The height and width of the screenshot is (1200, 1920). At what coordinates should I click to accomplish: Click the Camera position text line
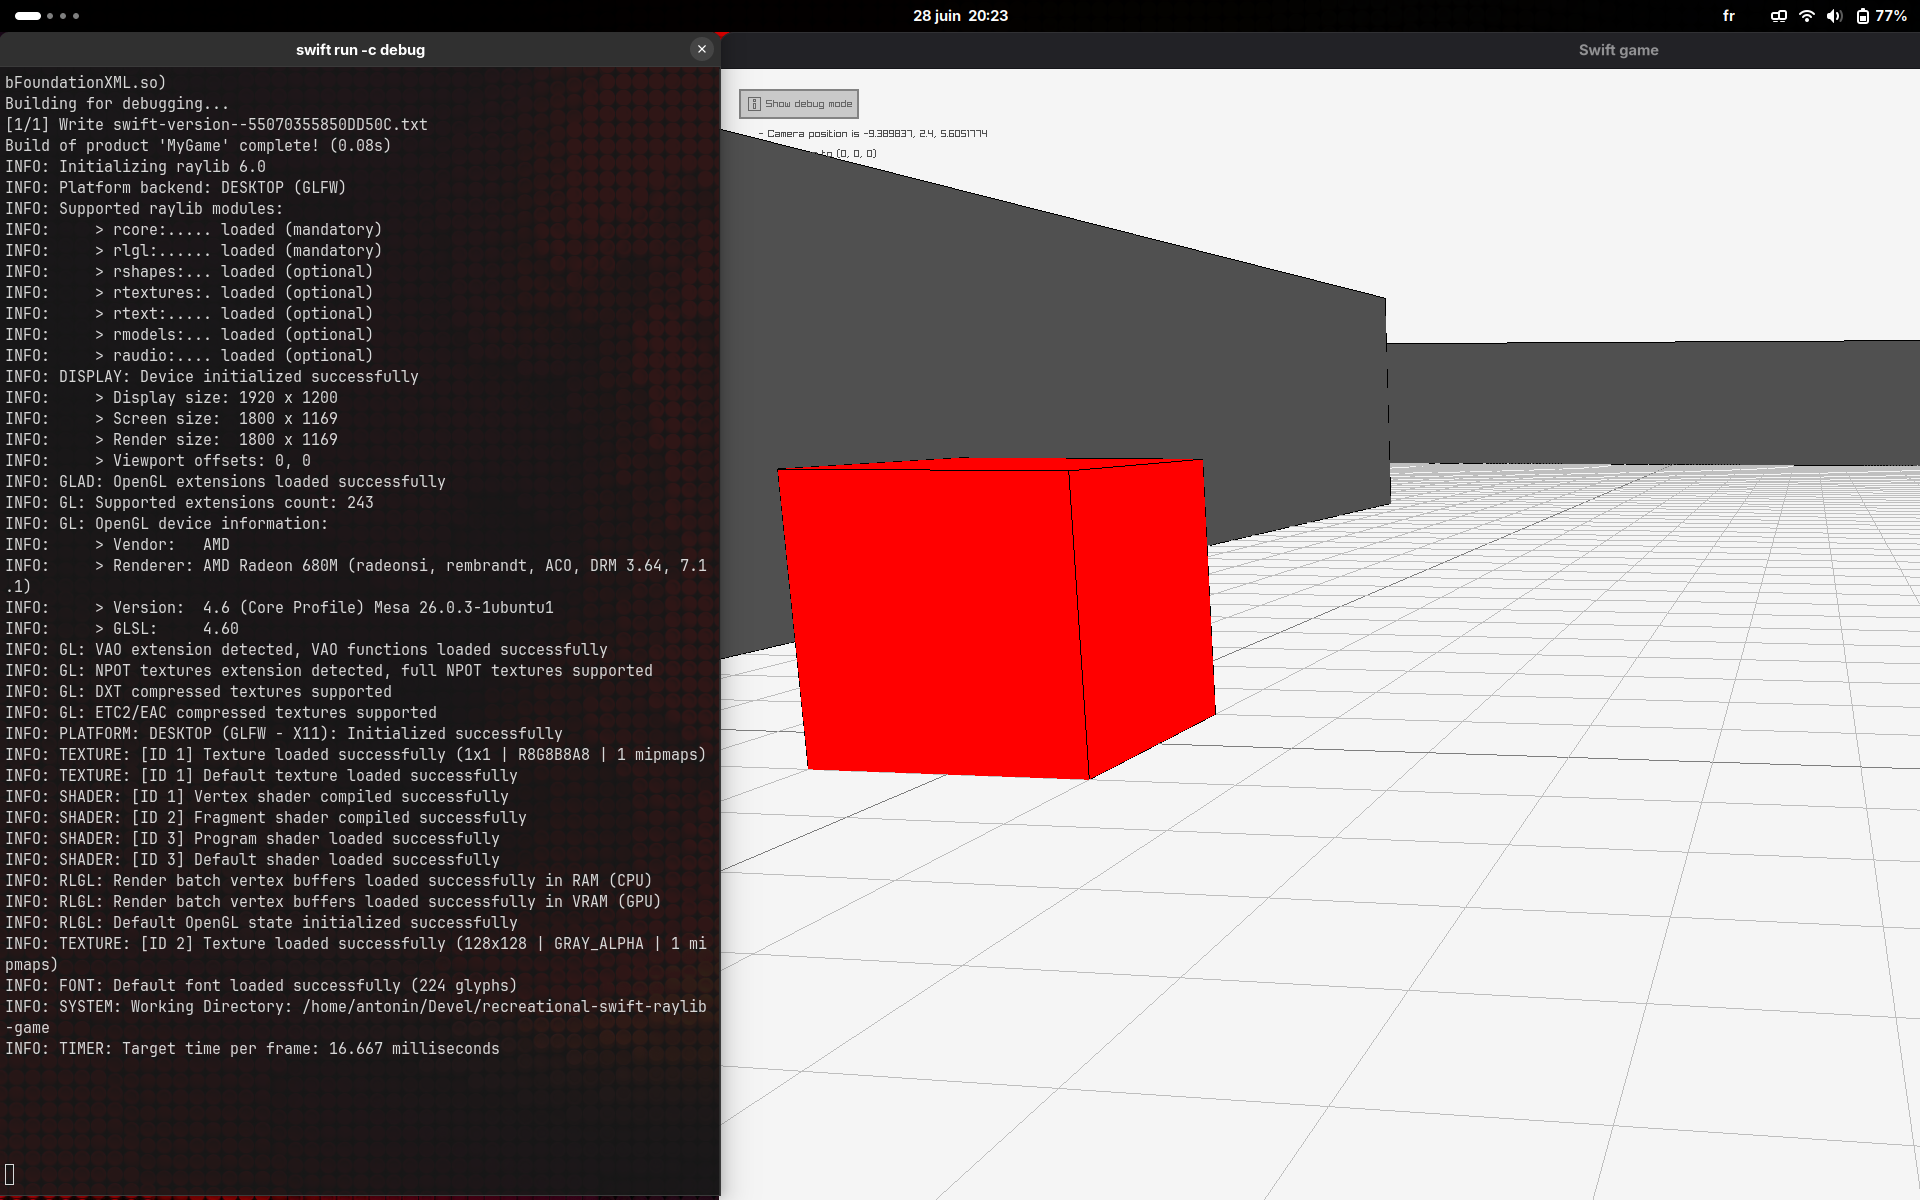pos(873,133)
